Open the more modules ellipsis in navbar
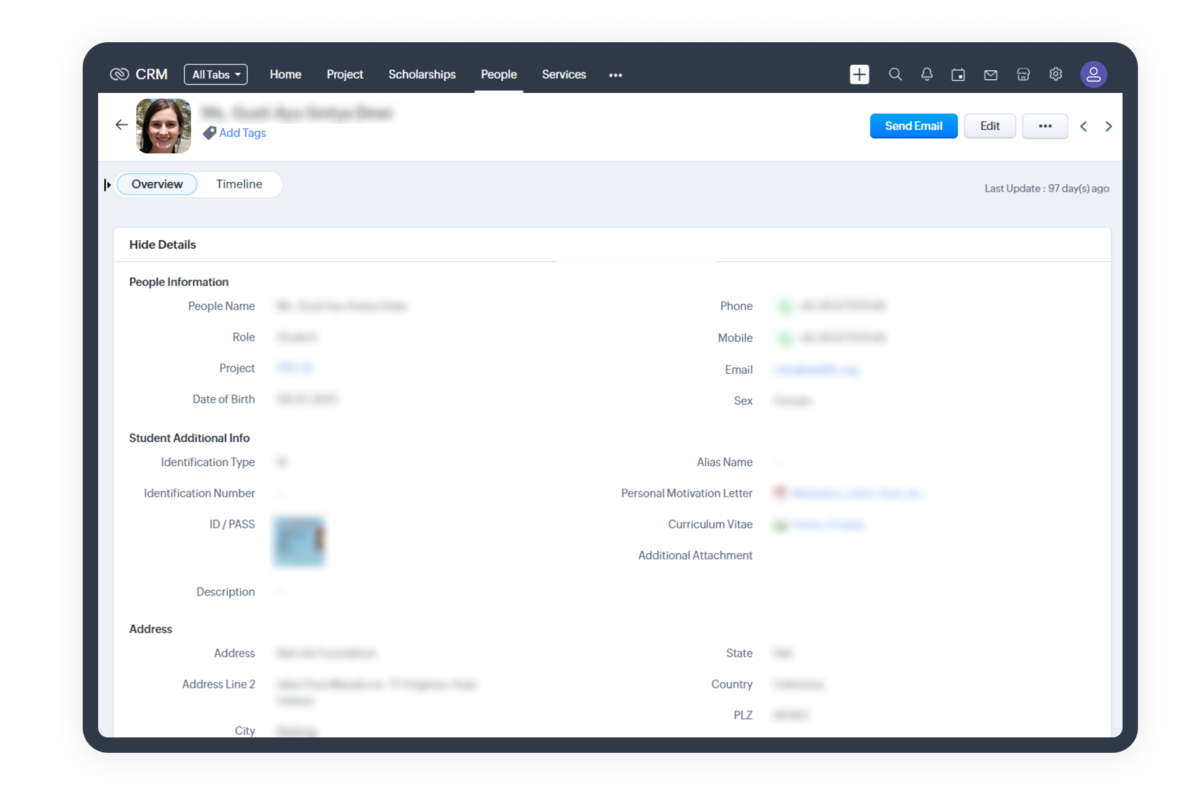This screenshot has height=799, width=1199. 615,75
